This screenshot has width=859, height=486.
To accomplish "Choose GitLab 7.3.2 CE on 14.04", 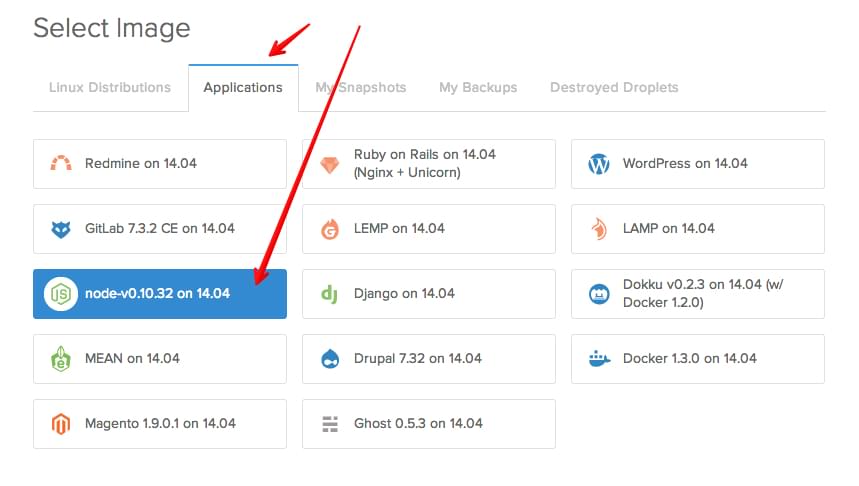I will (160, 229).
